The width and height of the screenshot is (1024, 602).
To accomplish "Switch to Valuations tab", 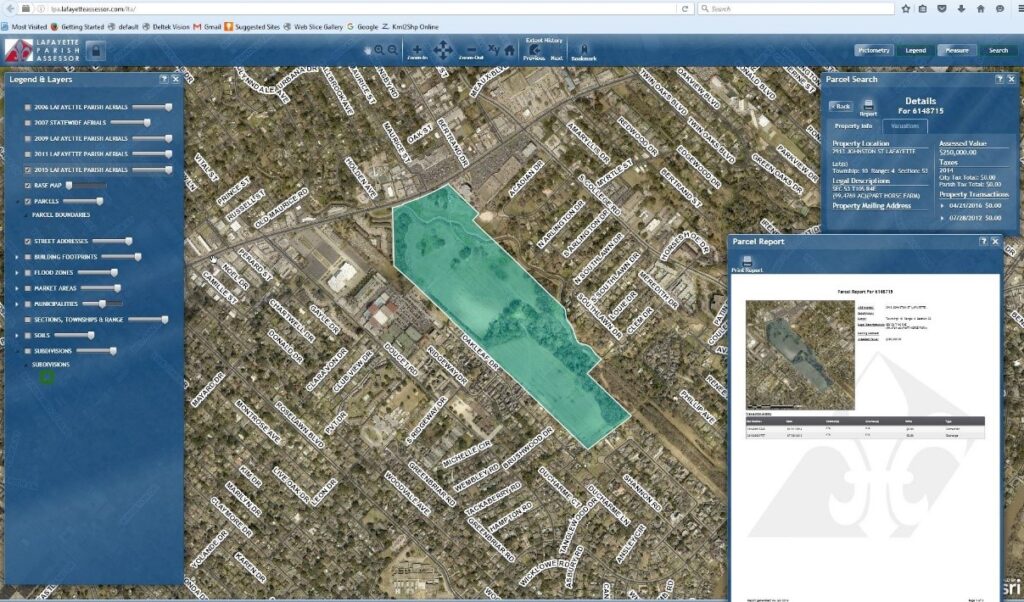I will 904,126.
